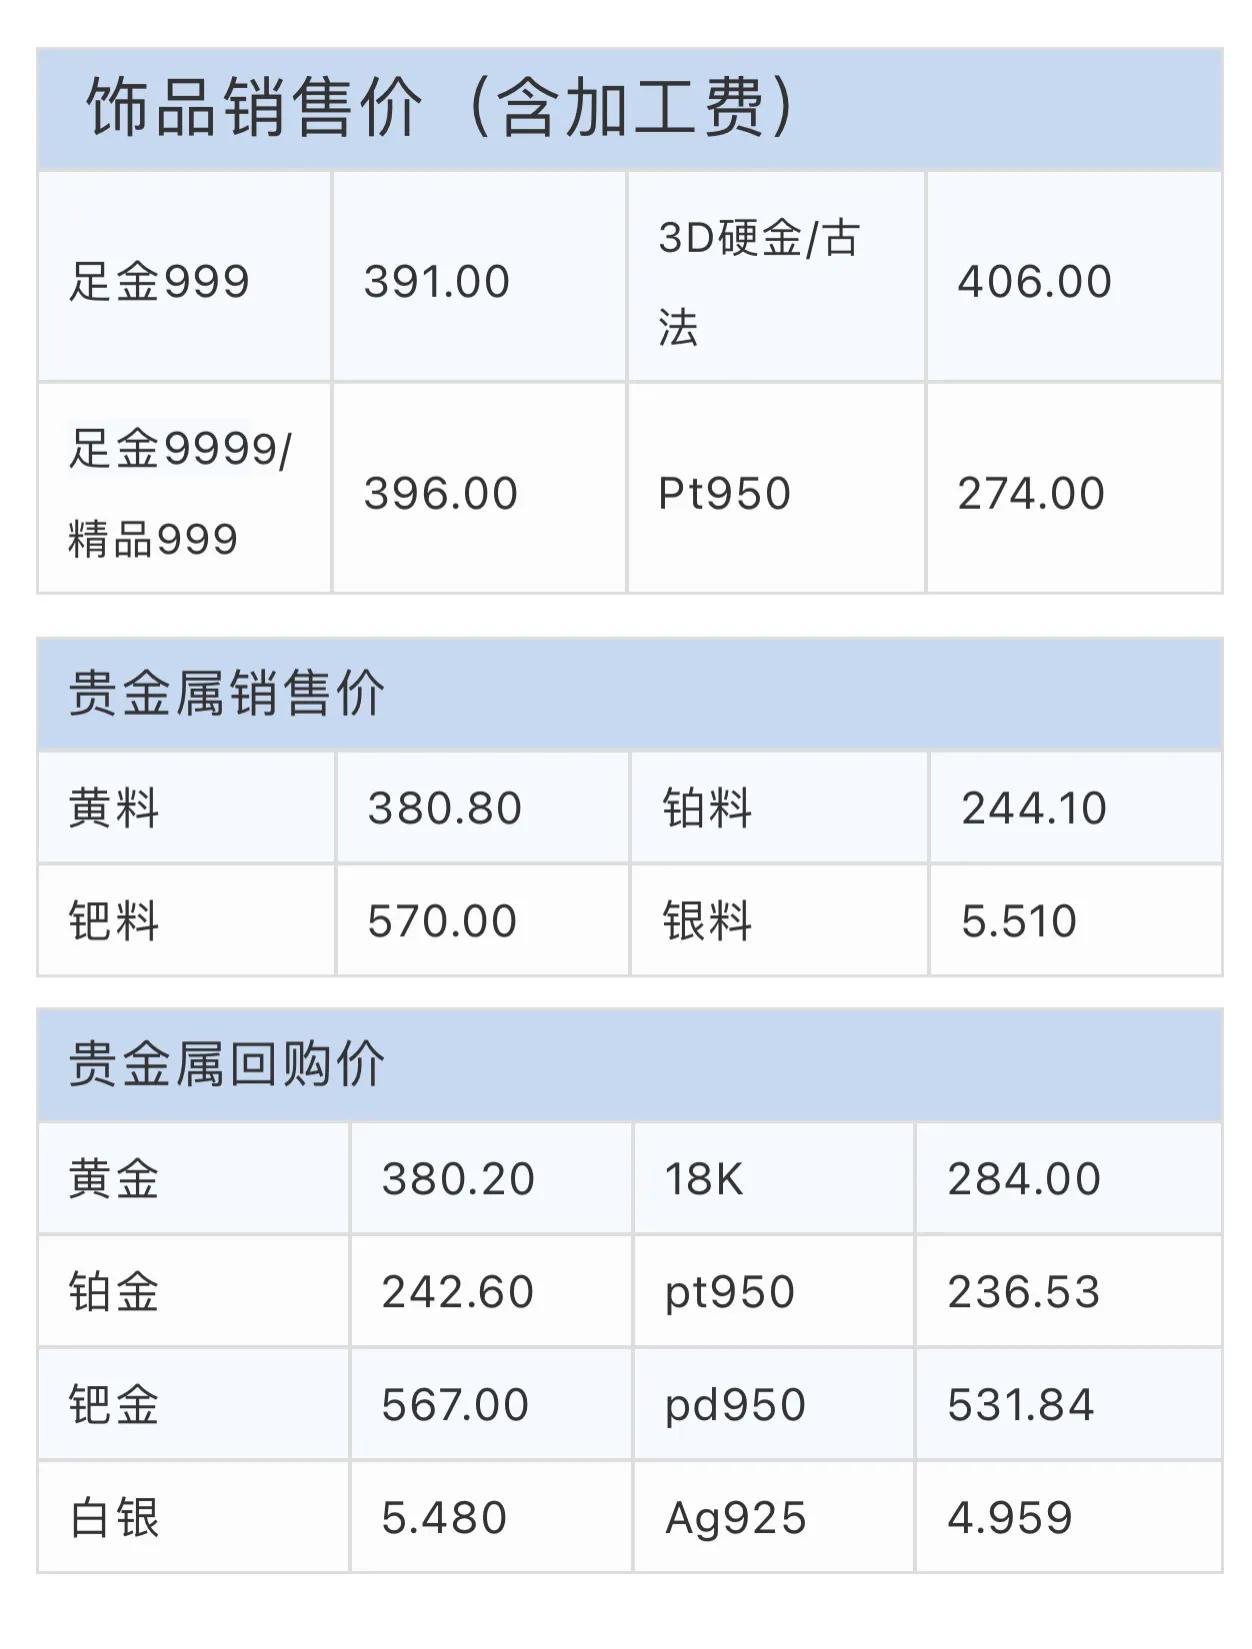Select the 18K label cell
Image resolution: width=1252 pixels, height=1649 pixels.
tap(704, 1179)
